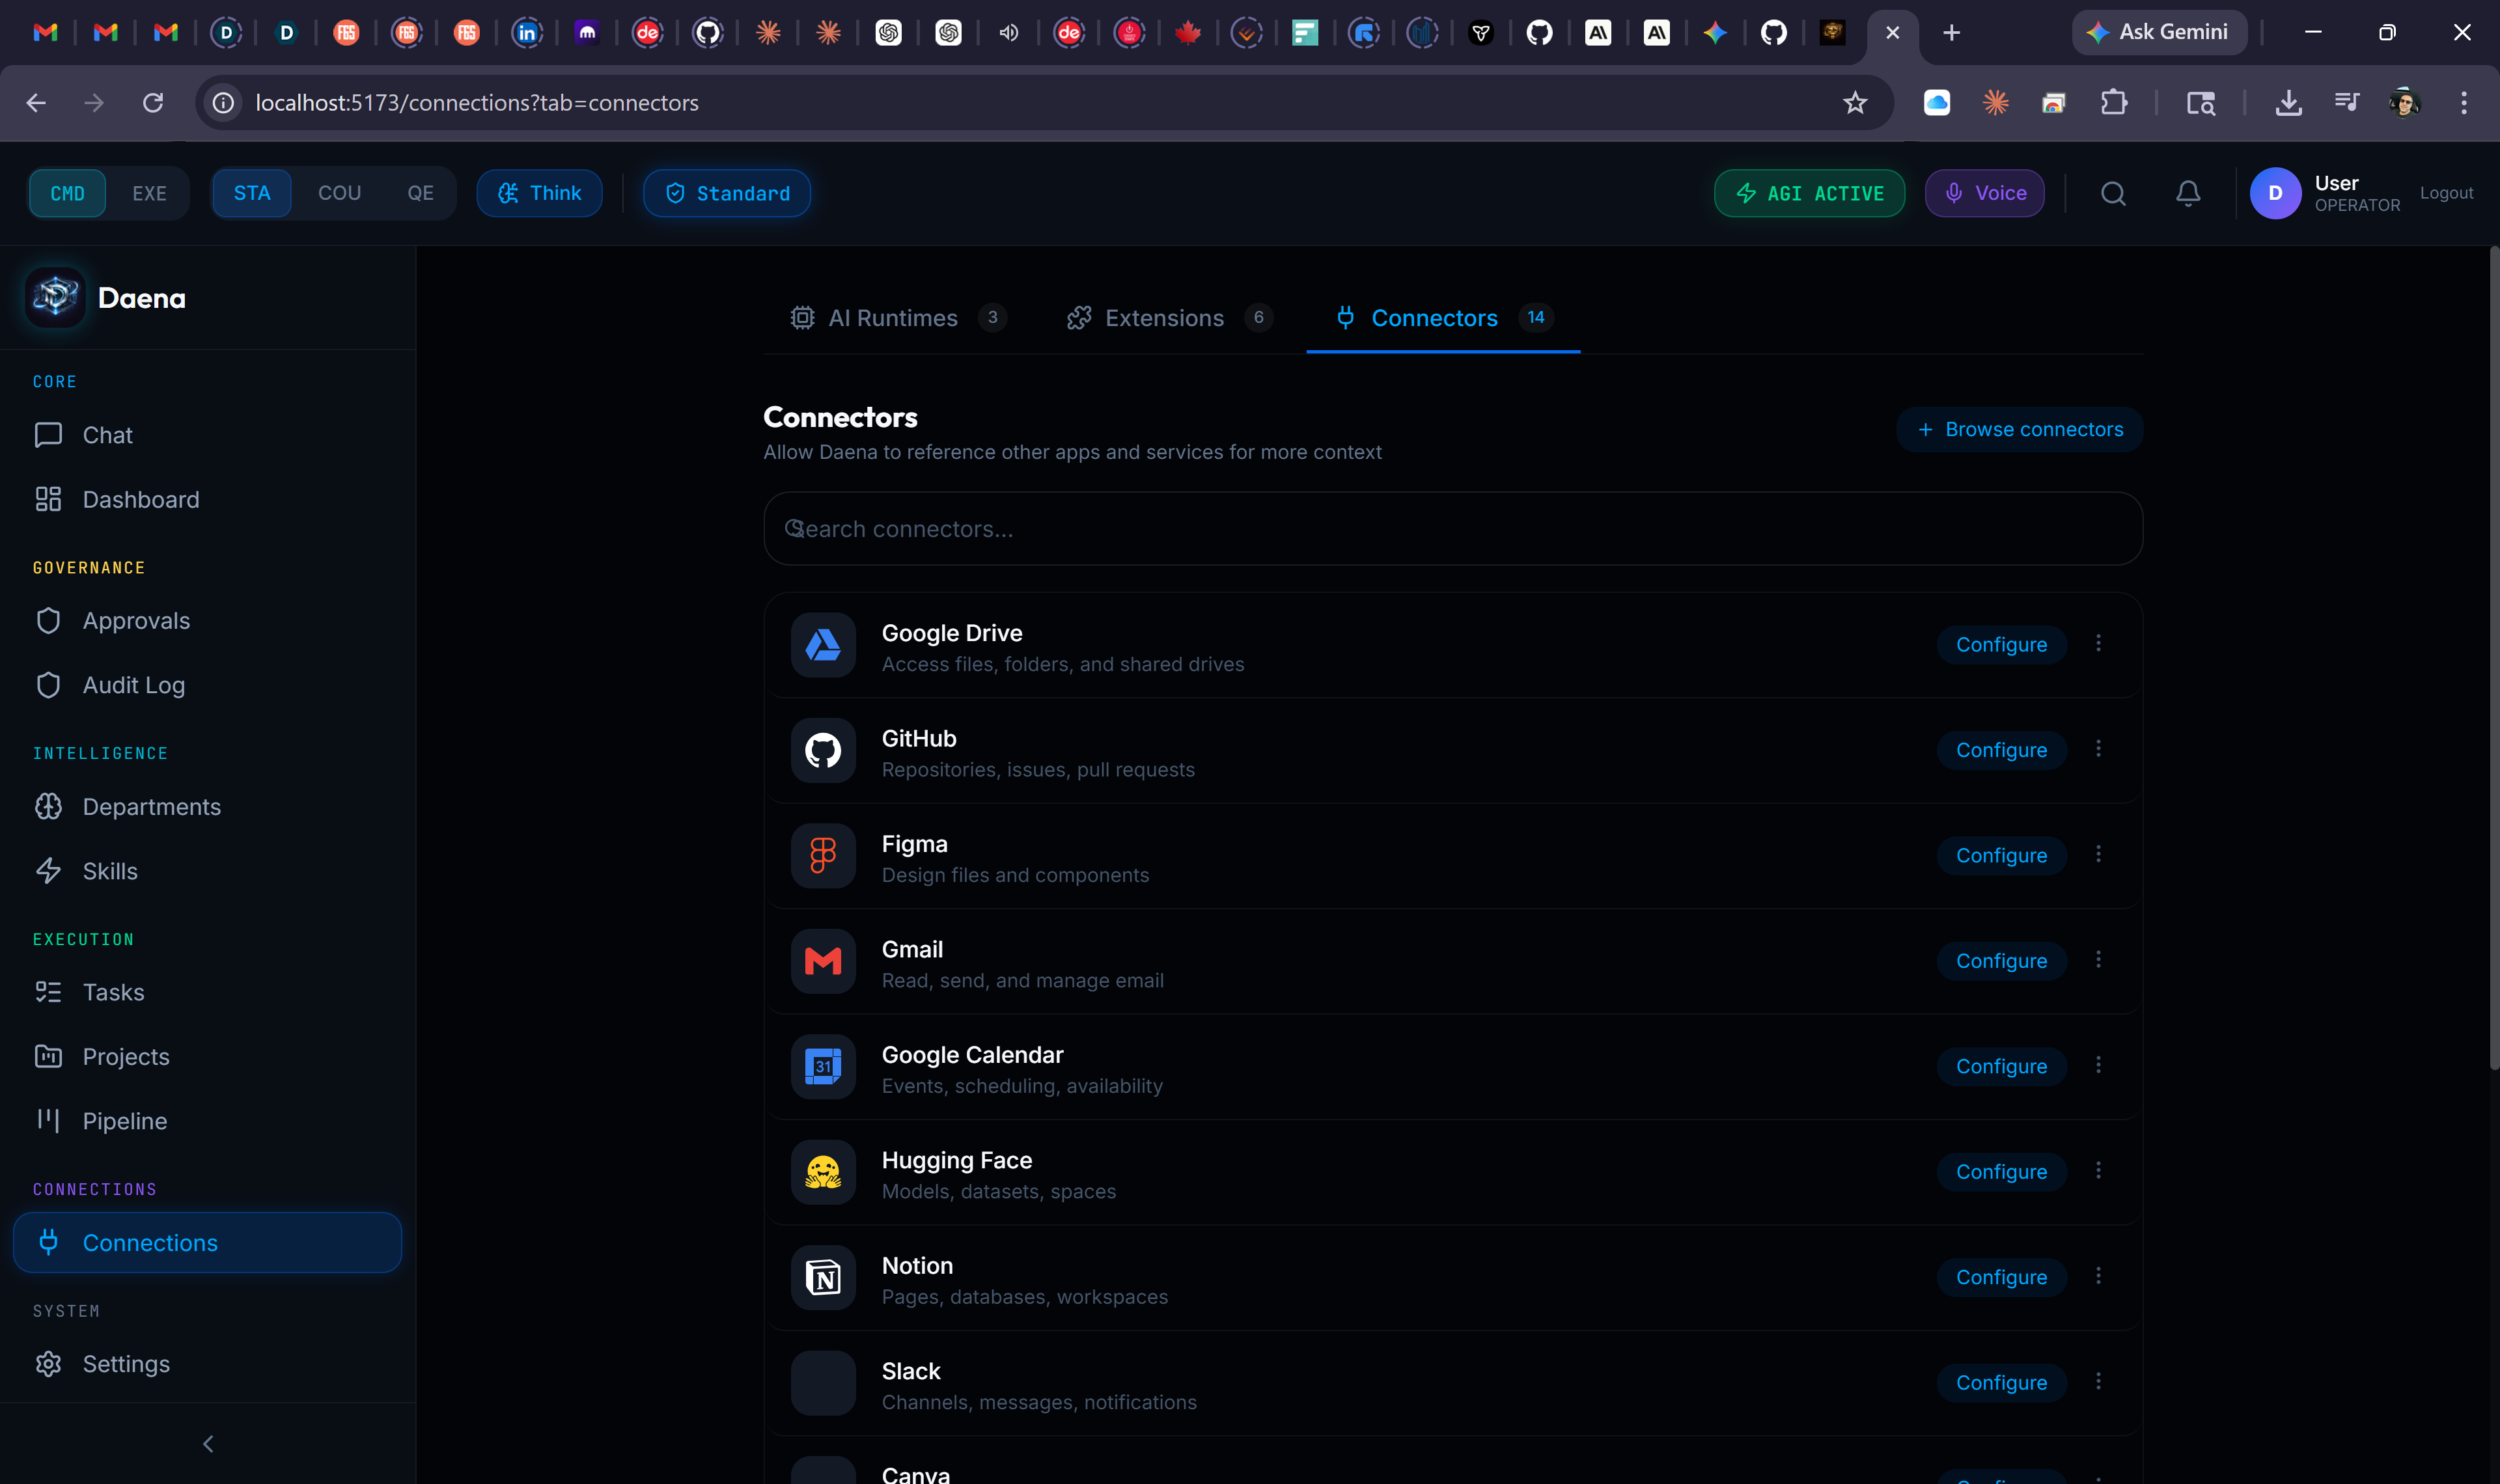The image size is (2500, 1484).
Task: Click the Hugging Face emoji icon
Action: [x=823, y=1172]
